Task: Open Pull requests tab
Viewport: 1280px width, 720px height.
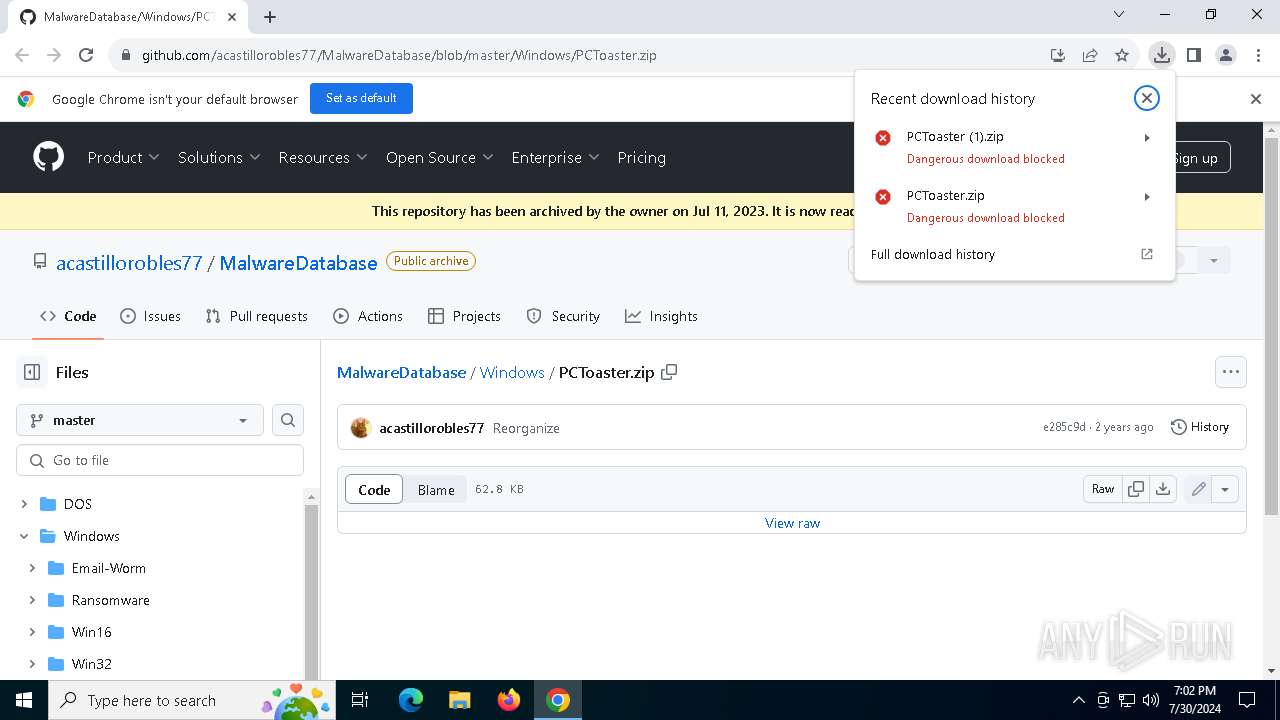Action: (256, 316)
